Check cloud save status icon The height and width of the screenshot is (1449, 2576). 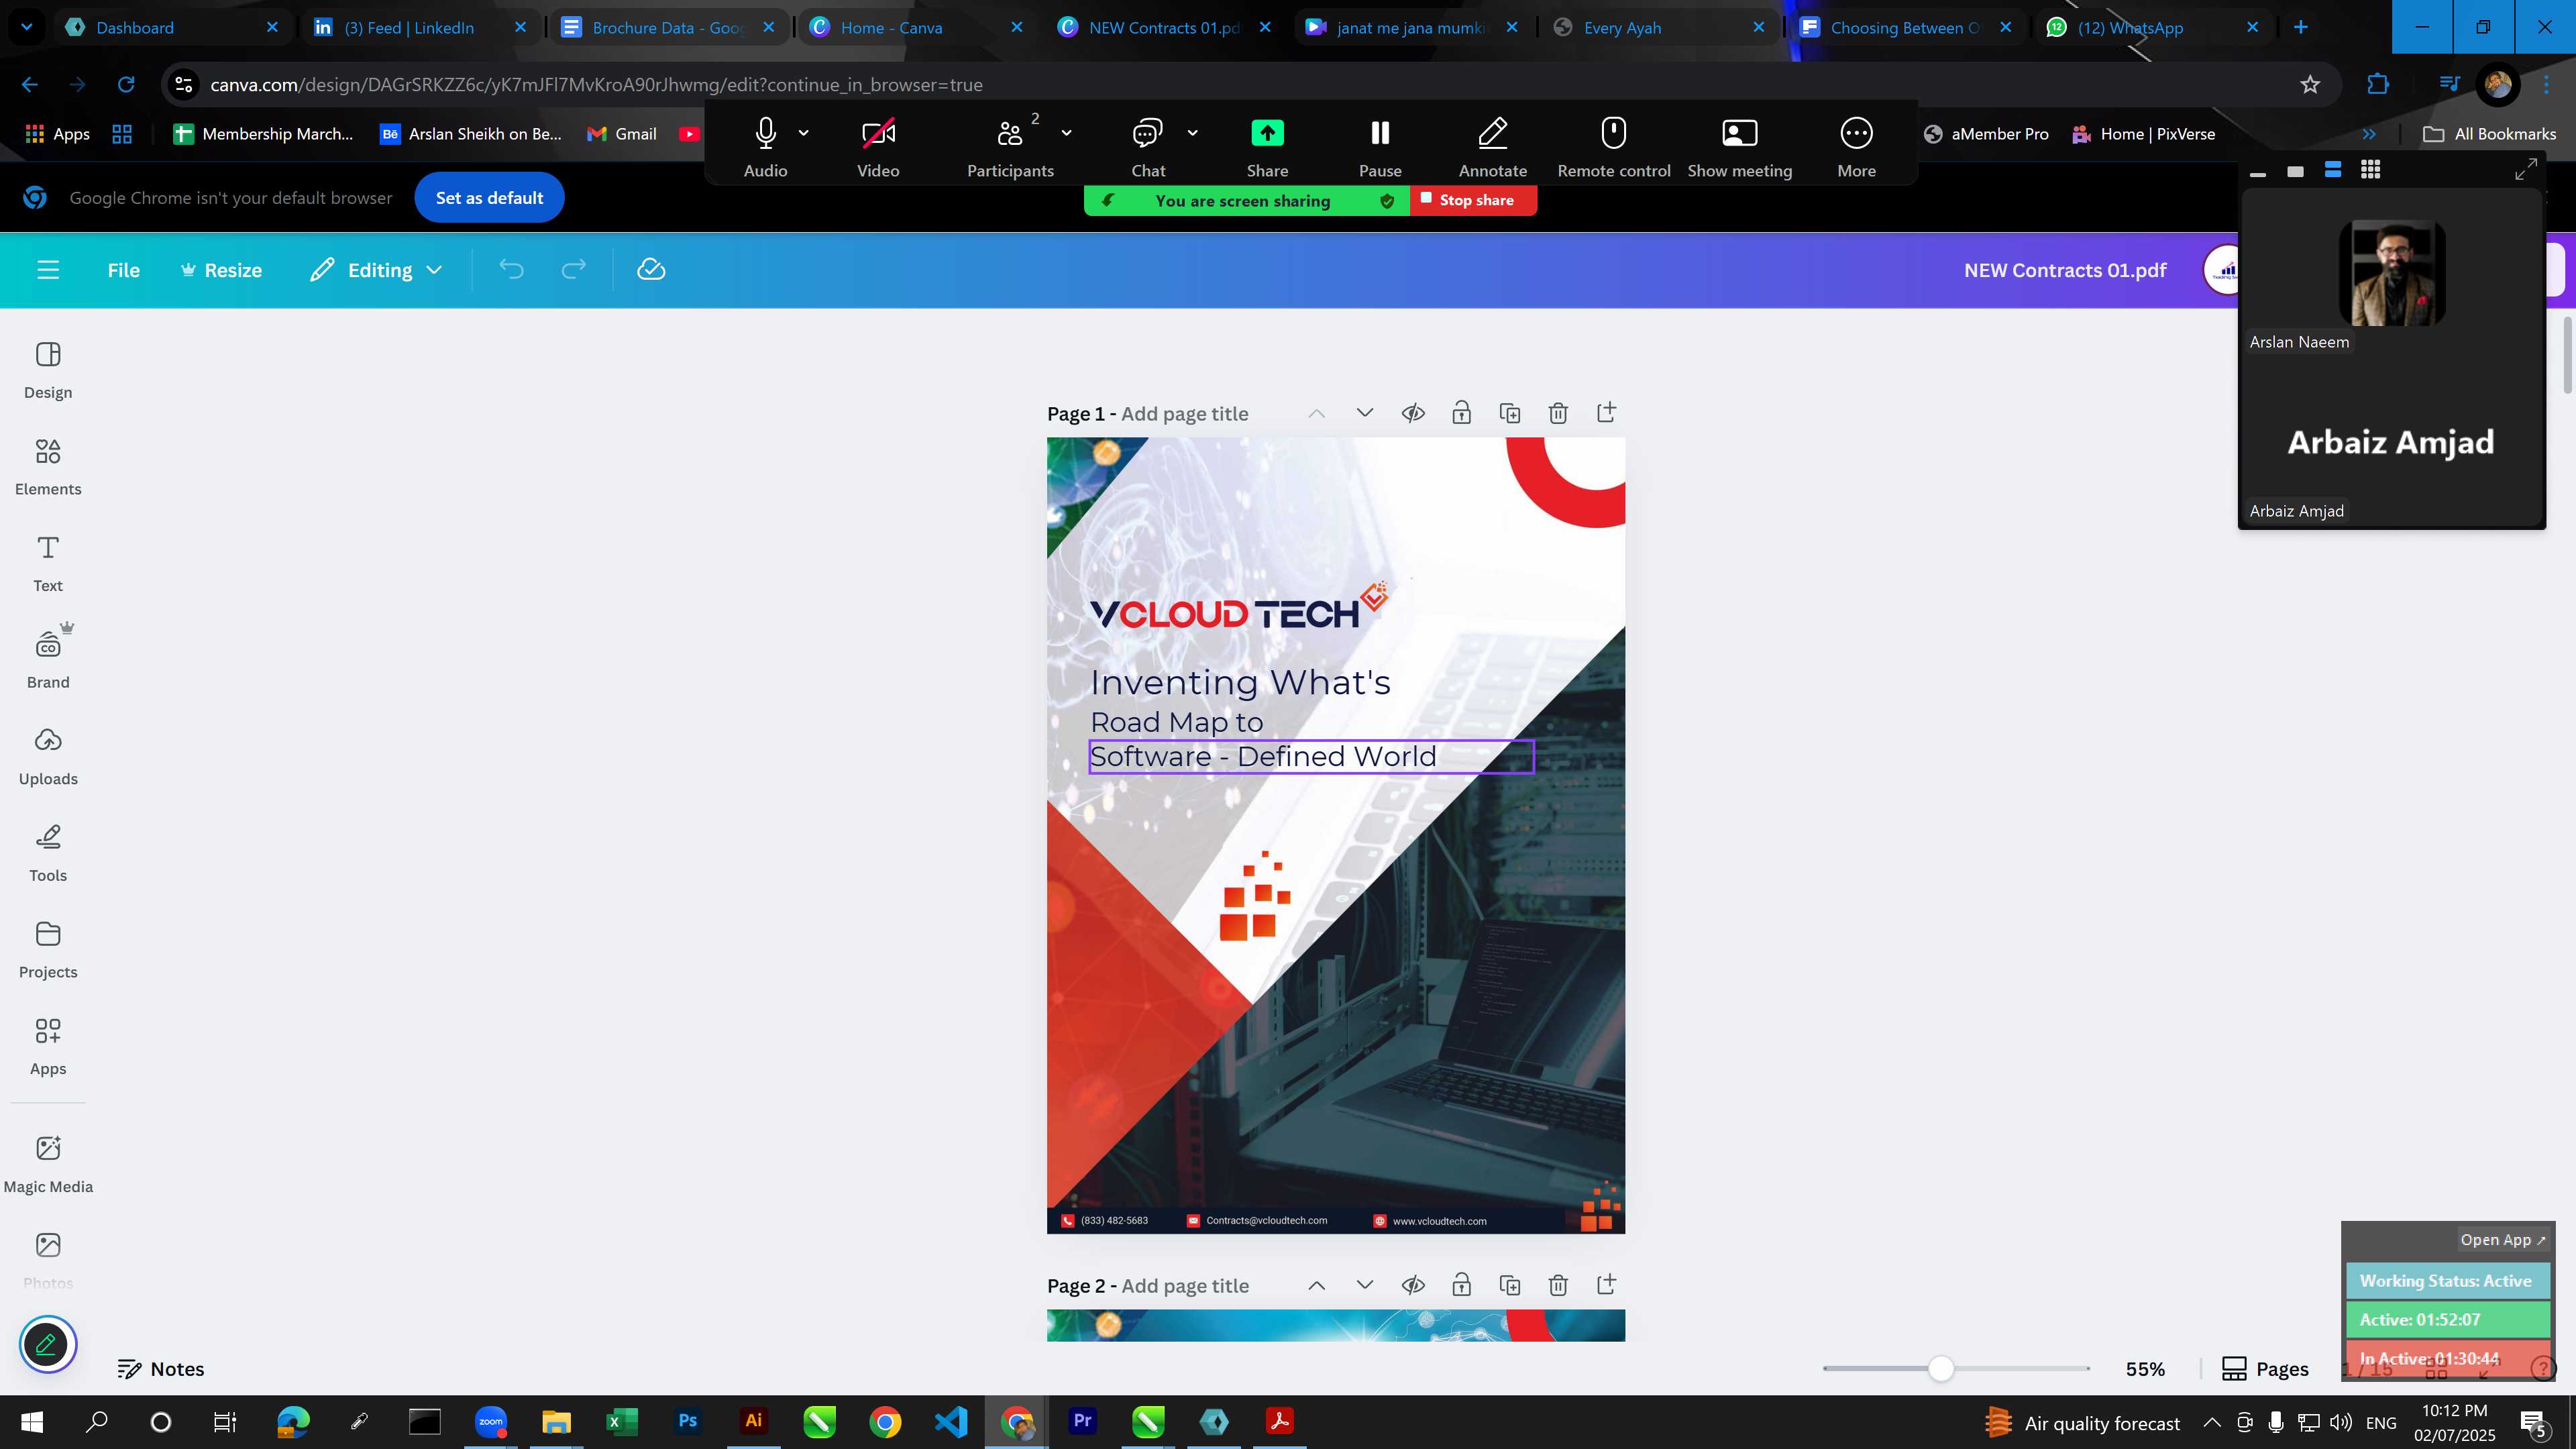pos(651,270)
